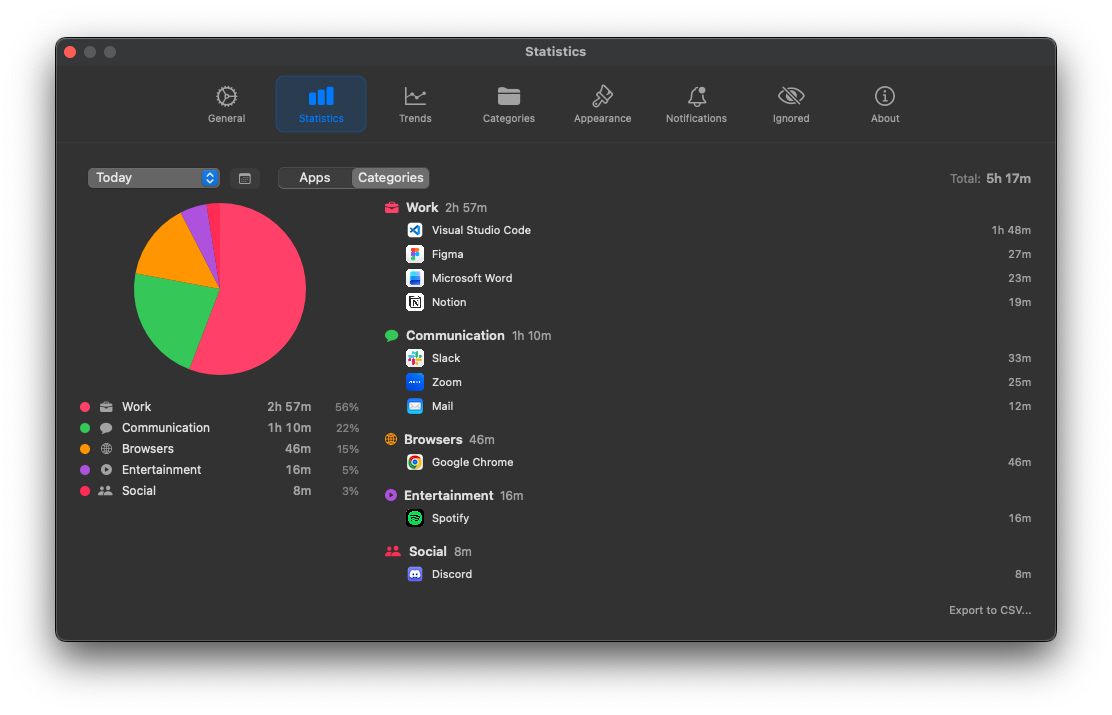The height and width of the screenshot is (715, 1112).
Task: Click the Discord row label
Action: pyautogui.click(x=452, y=575)
